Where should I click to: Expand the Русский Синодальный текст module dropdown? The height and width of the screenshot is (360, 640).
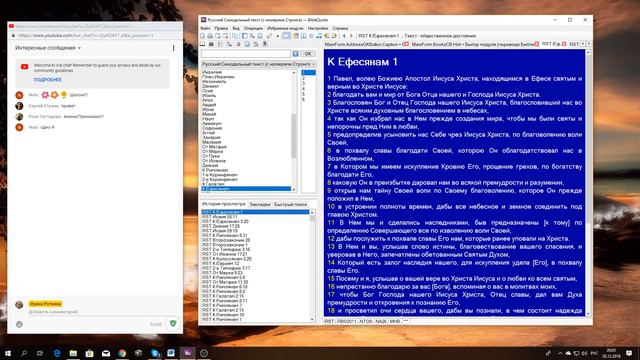pos(313,64)
